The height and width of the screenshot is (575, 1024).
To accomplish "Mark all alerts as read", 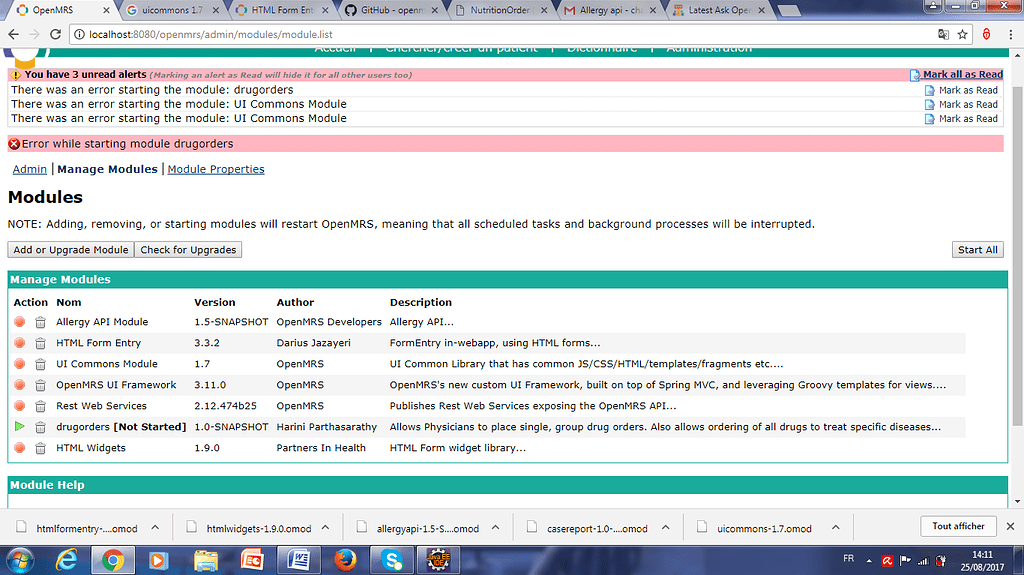I will [961, 75].
